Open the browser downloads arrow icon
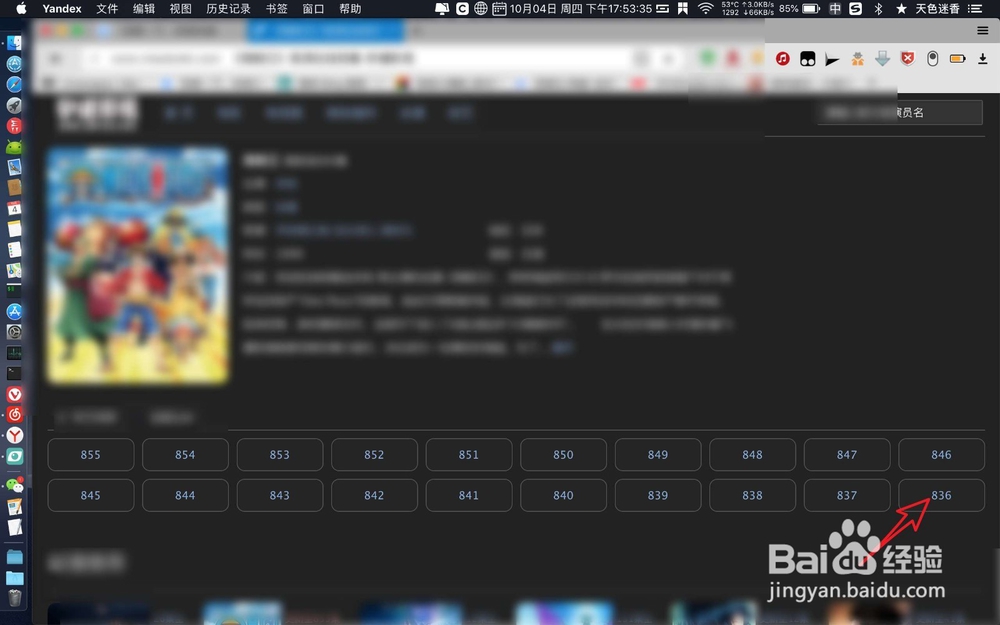Image resolution: width=1000 pixels, height=625 pixels. [x=983, y=59]
